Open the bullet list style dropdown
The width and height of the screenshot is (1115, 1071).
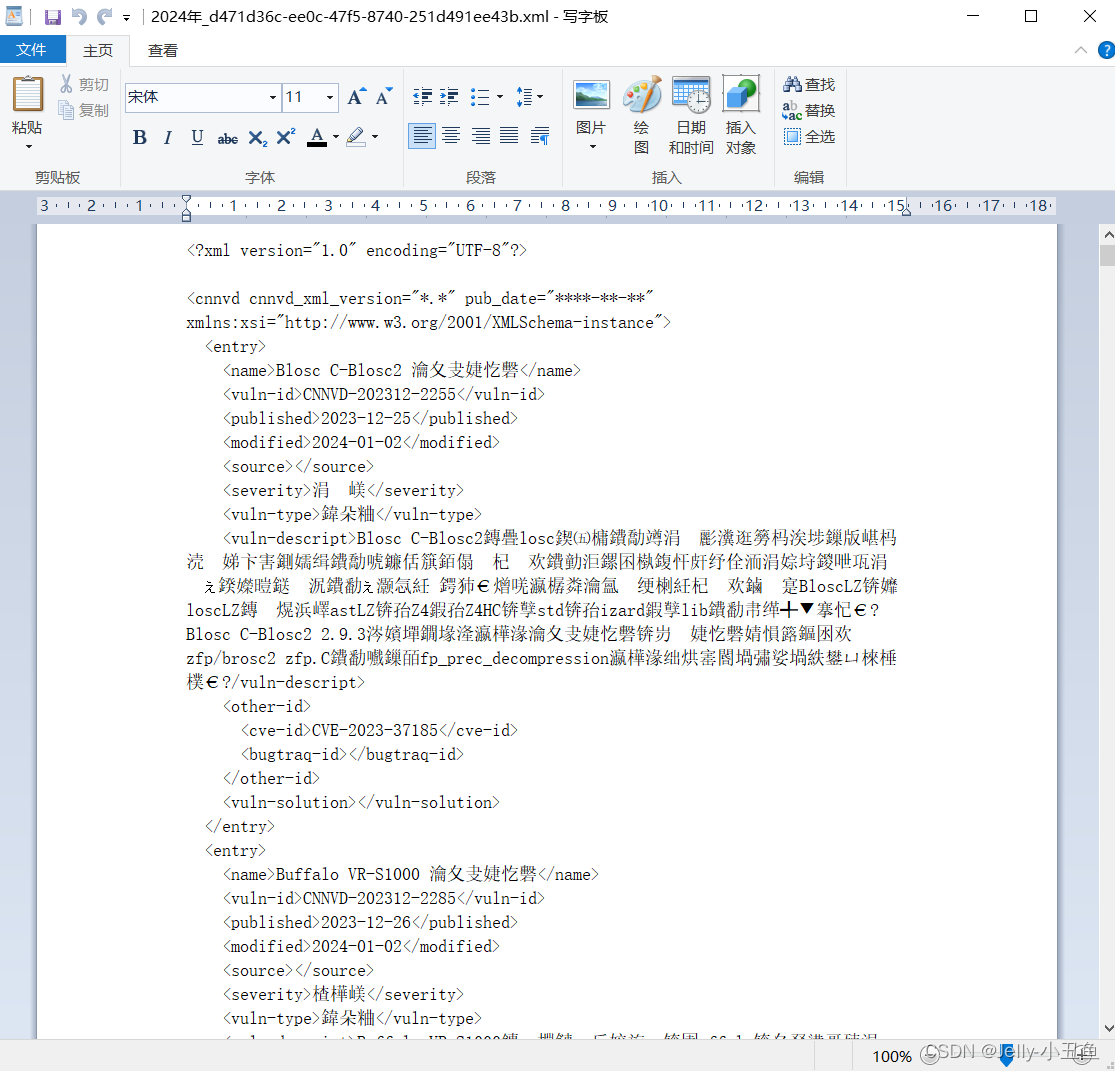click(x=500, y=97)
